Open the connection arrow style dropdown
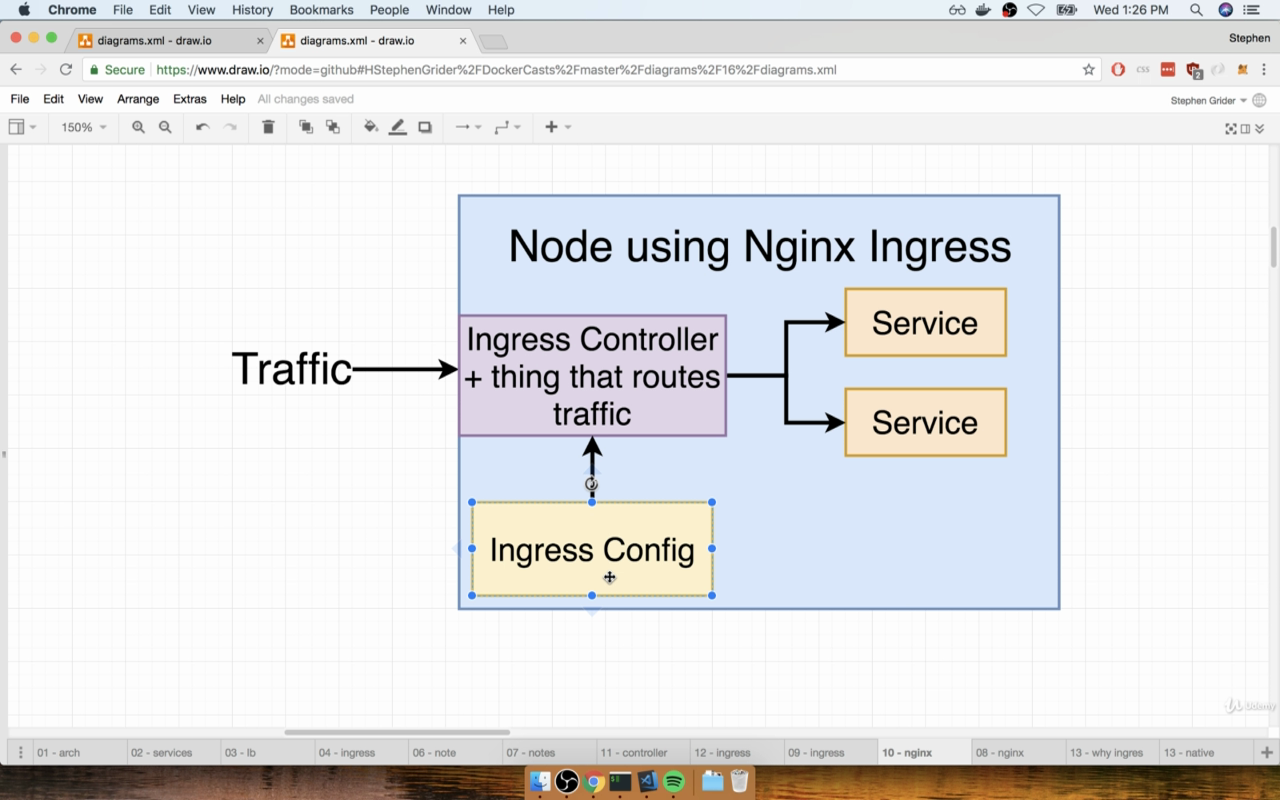 tap(467, 127)
